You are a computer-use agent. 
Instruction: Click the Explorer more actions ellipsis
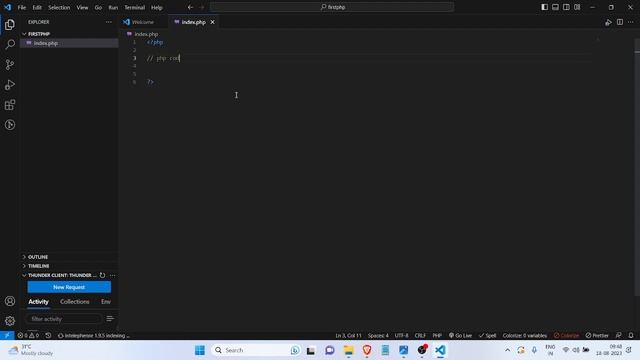109,22
